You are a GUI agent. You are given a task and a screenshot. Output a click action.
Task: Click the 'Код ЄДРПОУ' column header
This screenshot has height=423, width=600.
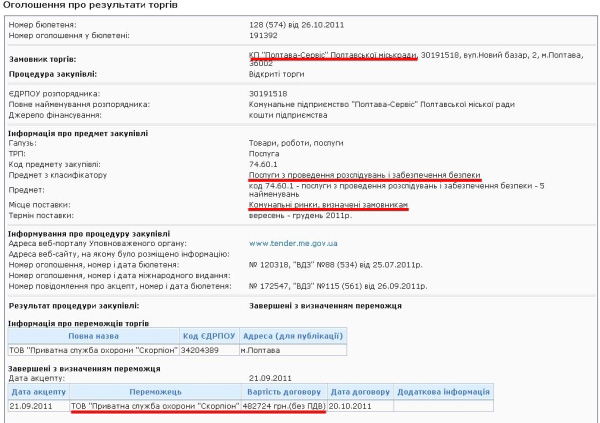(x=209, y=337)
